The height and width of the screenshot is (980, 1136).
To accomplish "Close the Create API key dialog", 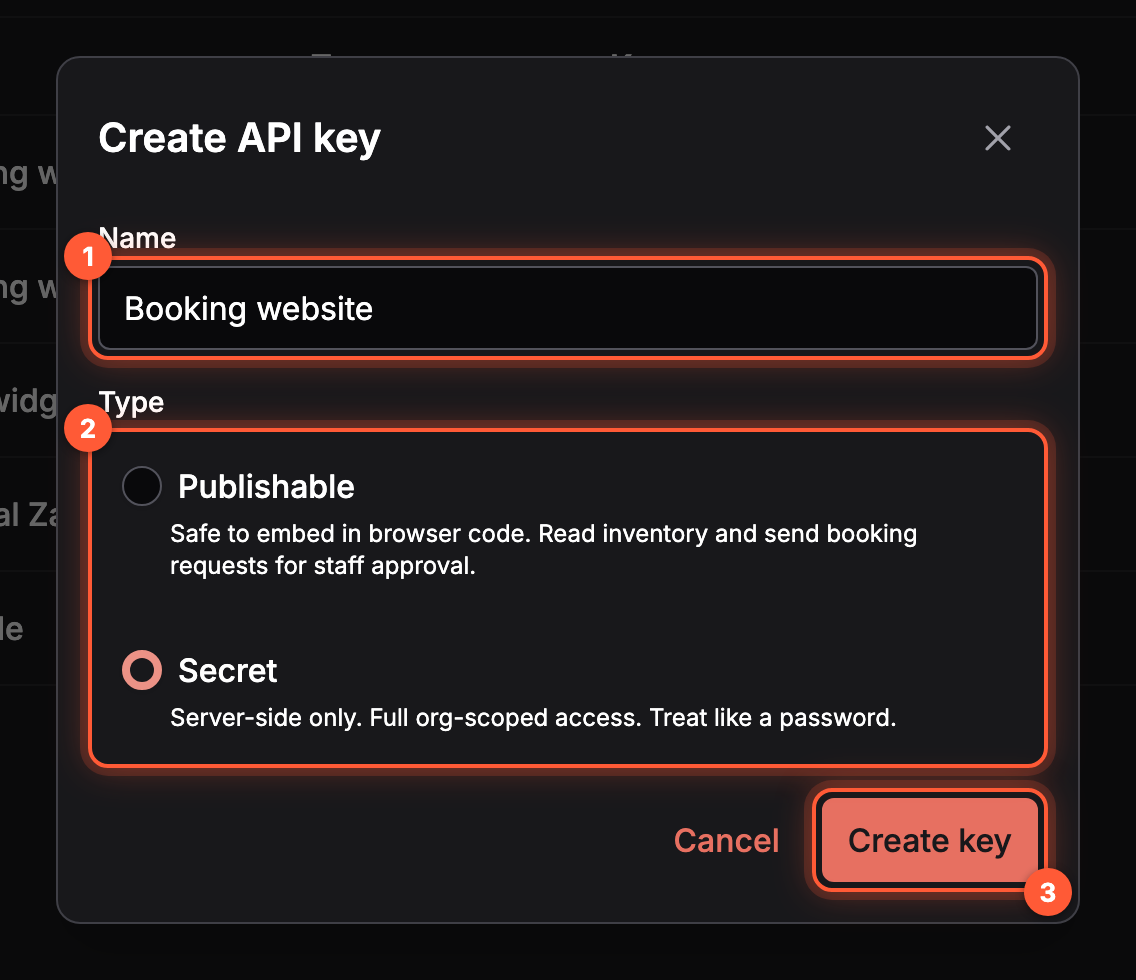I will [x=998, y=138].
